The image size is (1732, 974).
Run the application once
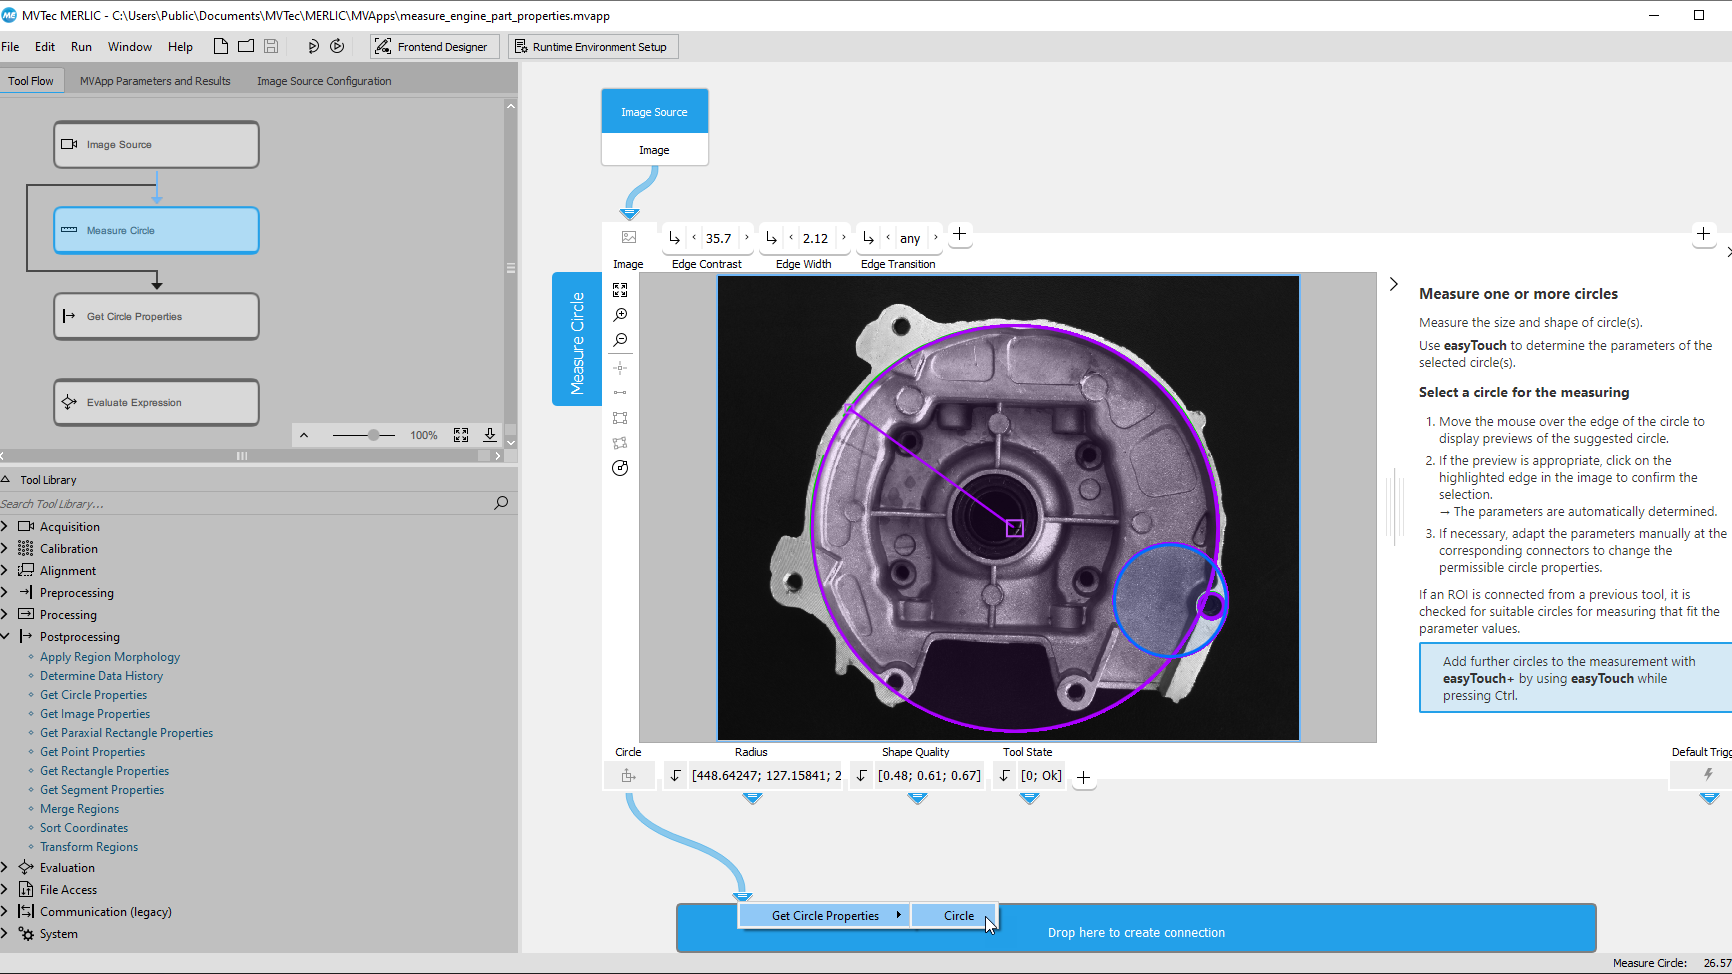[313, 46]
